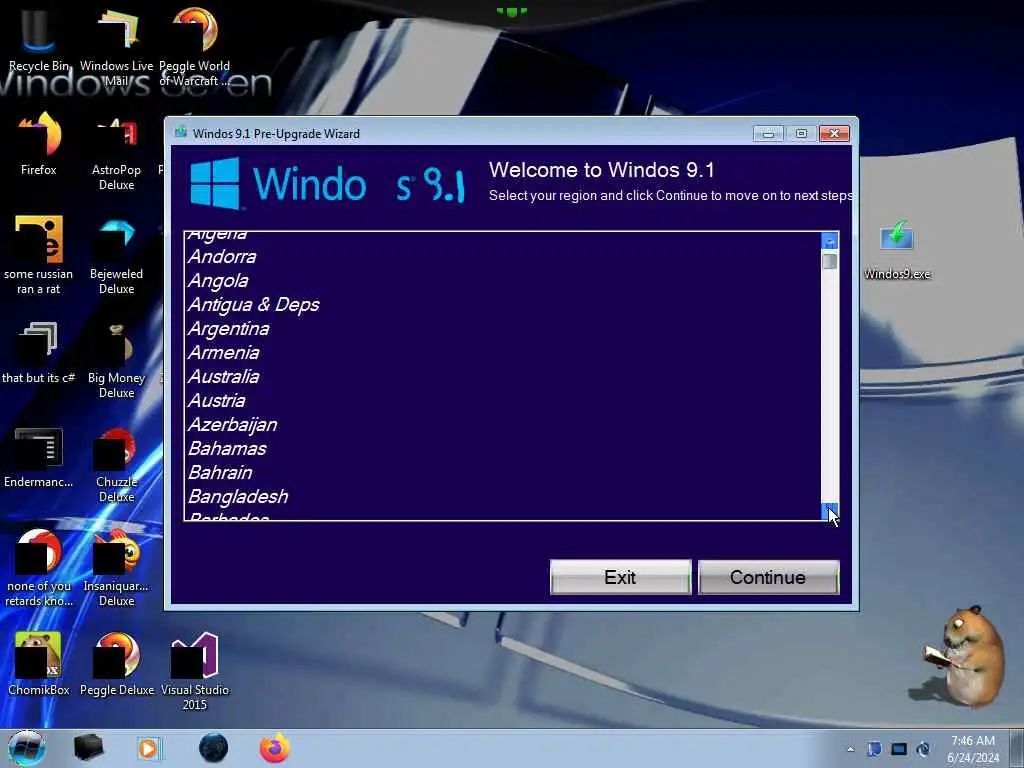Viewport: 1024px width, 768px height.
Task: Click the hamster reading book desktop gadget
Action: pos(965,656)
